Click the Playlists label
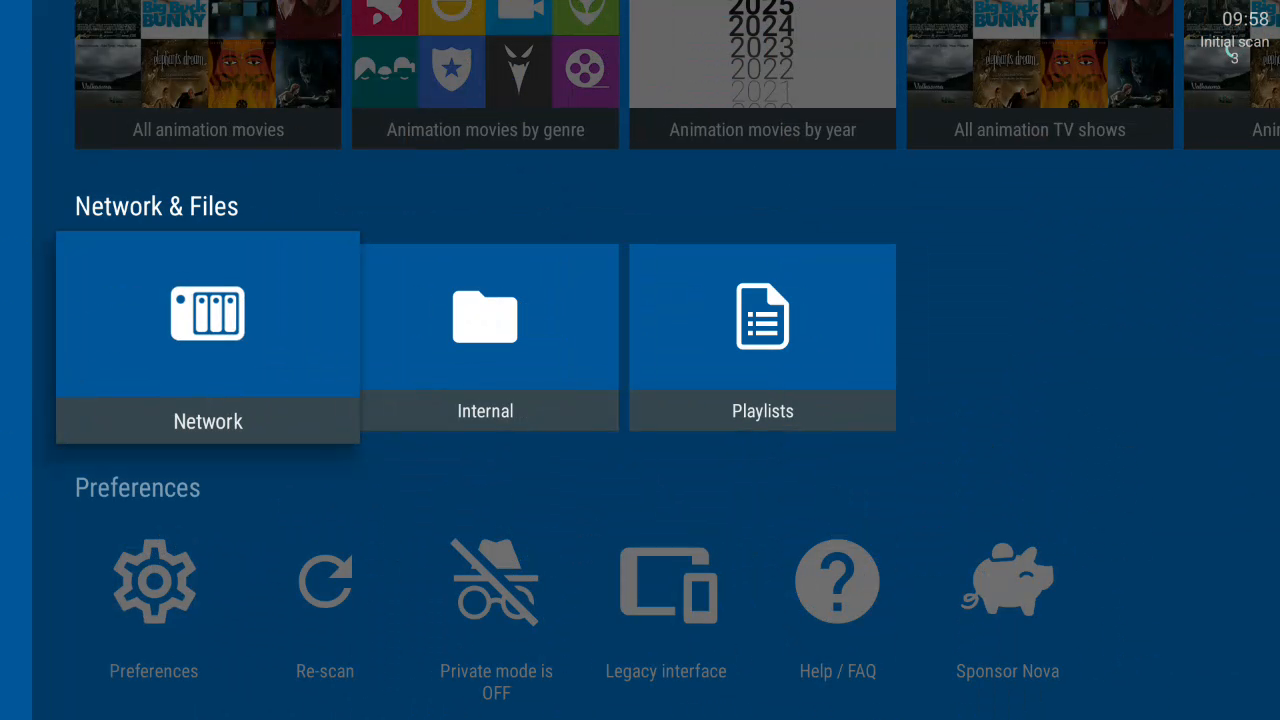Viewport: 1280px width, 720px height. [763, 411]
